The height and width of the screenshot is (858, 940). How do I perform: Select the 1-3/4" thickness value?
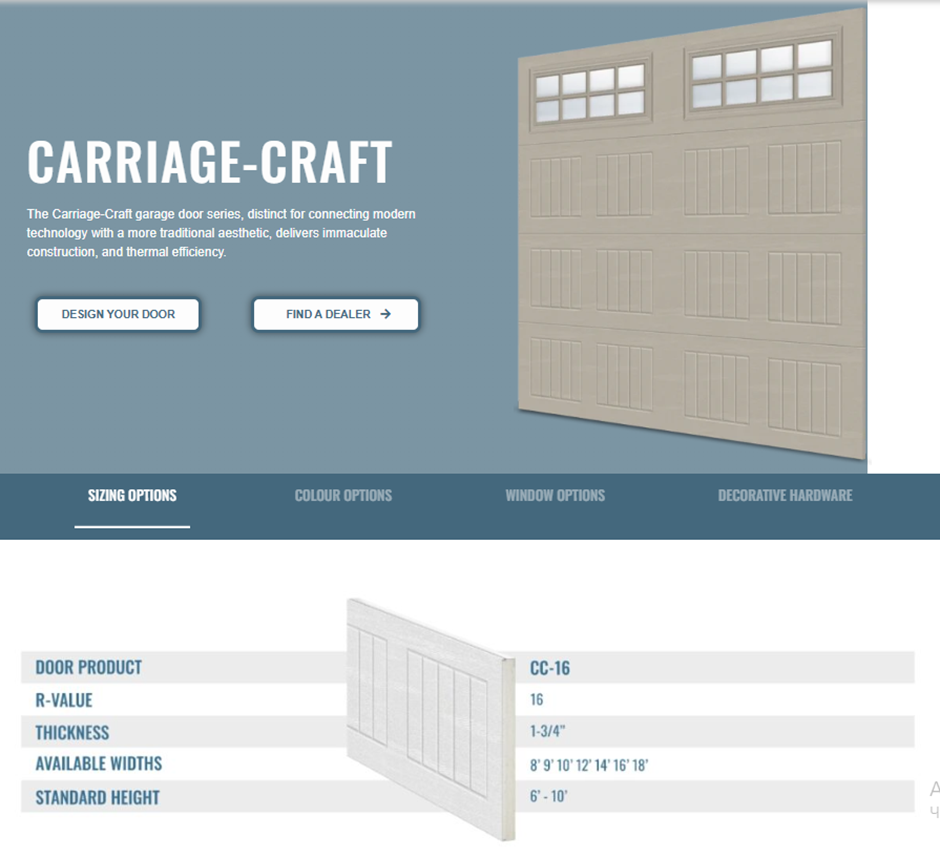[x=547, y=731]
